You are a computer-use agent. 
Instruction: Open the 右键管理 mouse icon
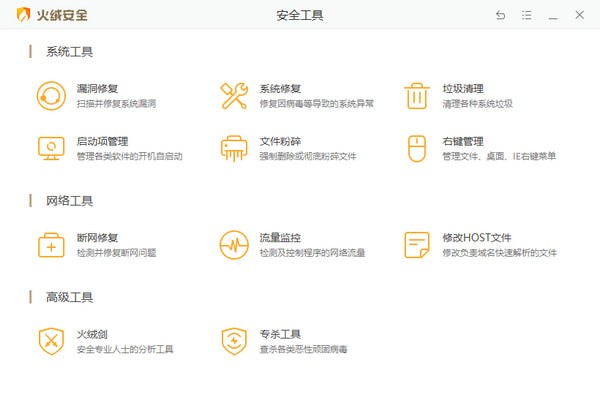click(x=417, y=149)
